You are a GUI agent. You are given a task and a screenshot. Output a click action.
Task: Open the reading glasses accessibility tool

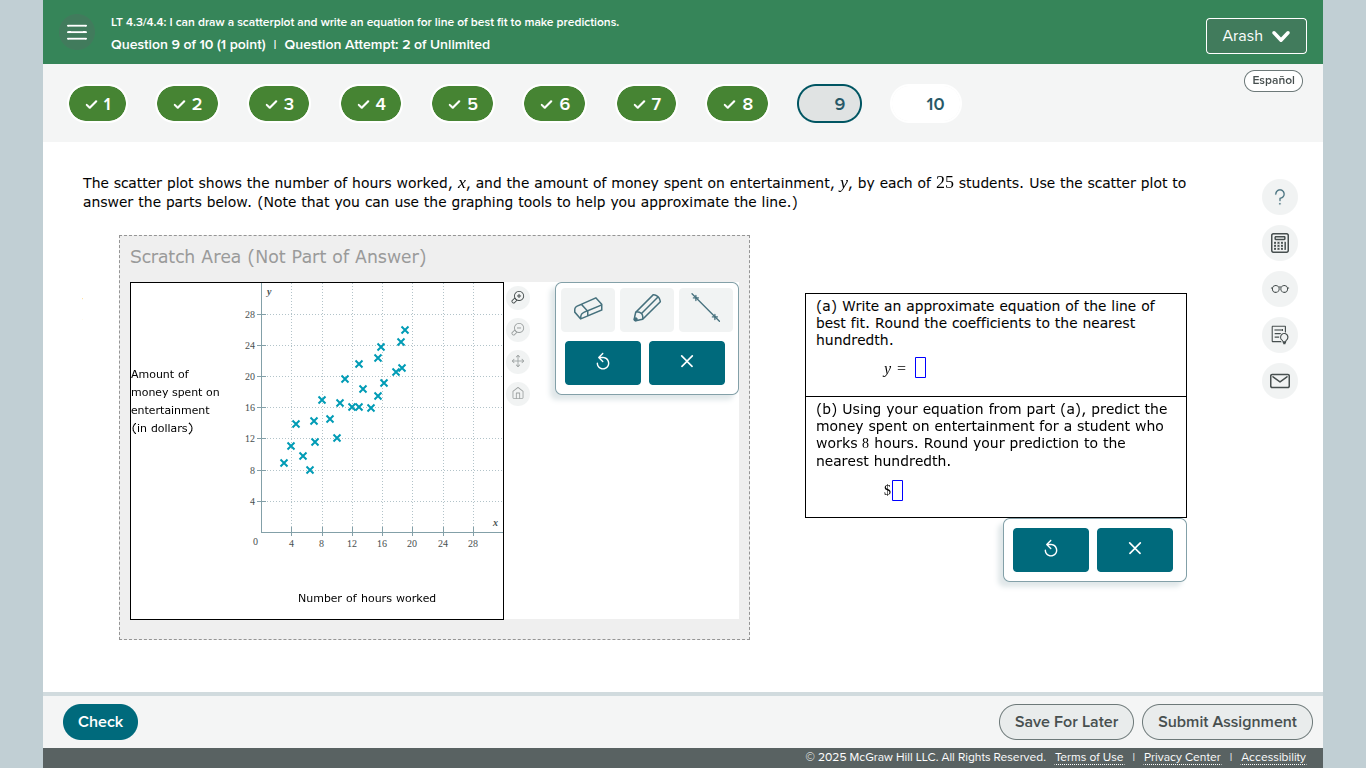(1280, 288)
